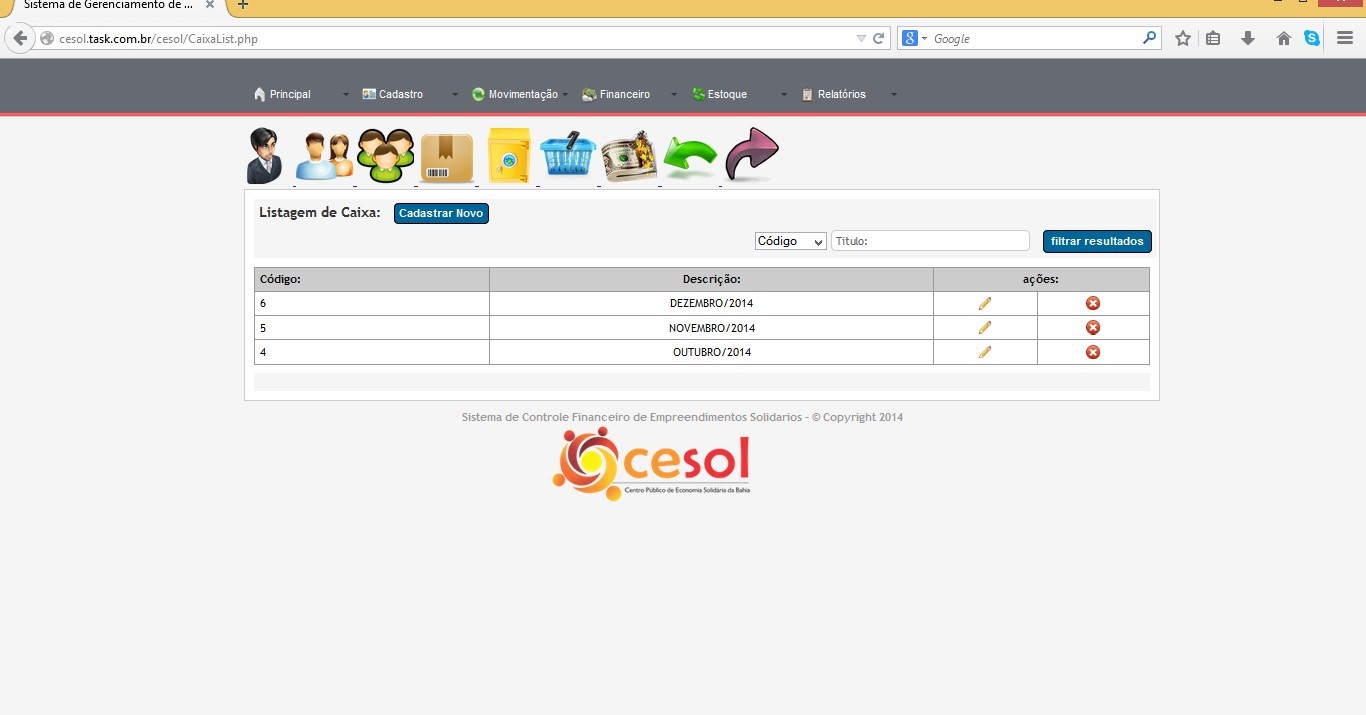Screen dimensions: 1366x715
Task: Expand the Cadastro menu
Action: 400,94
